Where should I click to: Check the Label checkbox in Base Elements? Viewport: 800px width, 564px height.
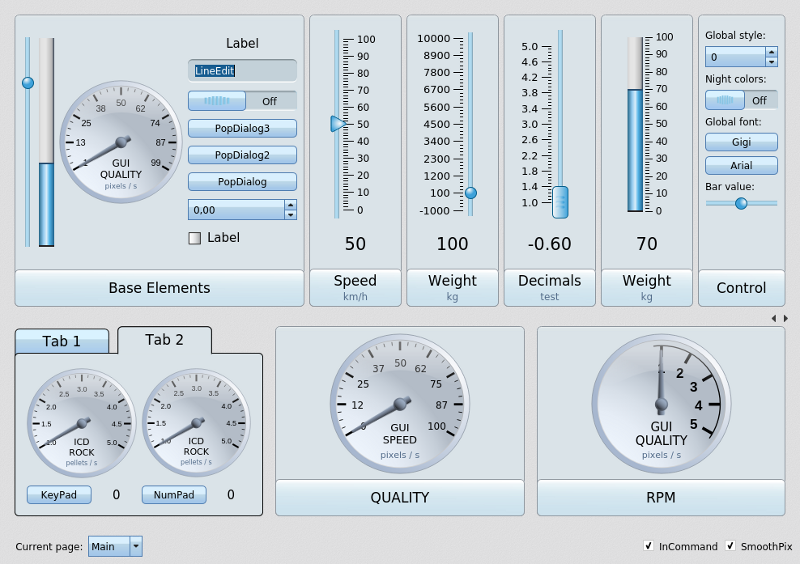[x=195, y=238]
